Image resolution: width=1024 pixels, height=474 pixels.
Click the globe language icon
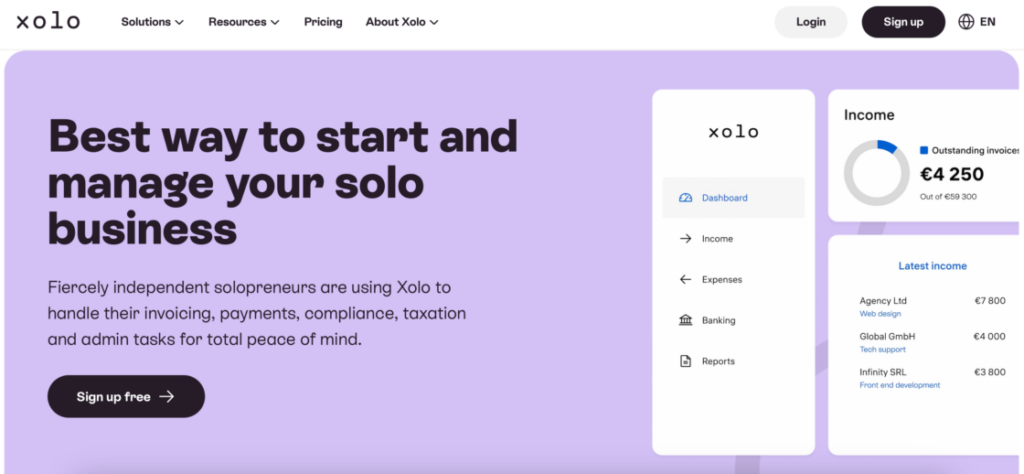(x=966, y=22)
